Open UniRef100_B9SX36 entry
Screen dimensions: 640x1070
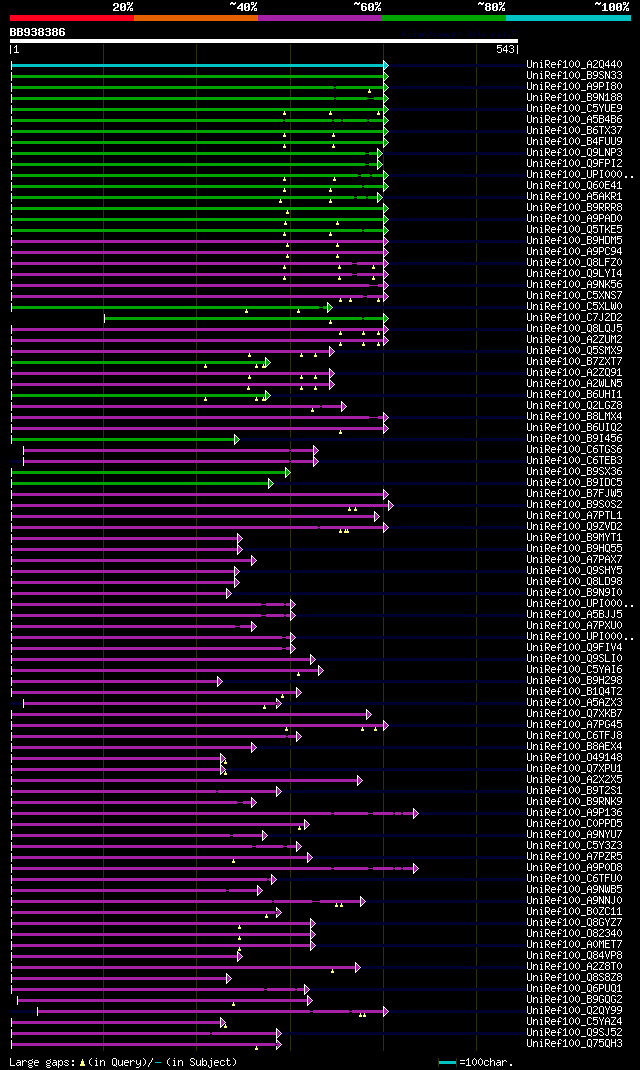[x=574, y=472]
